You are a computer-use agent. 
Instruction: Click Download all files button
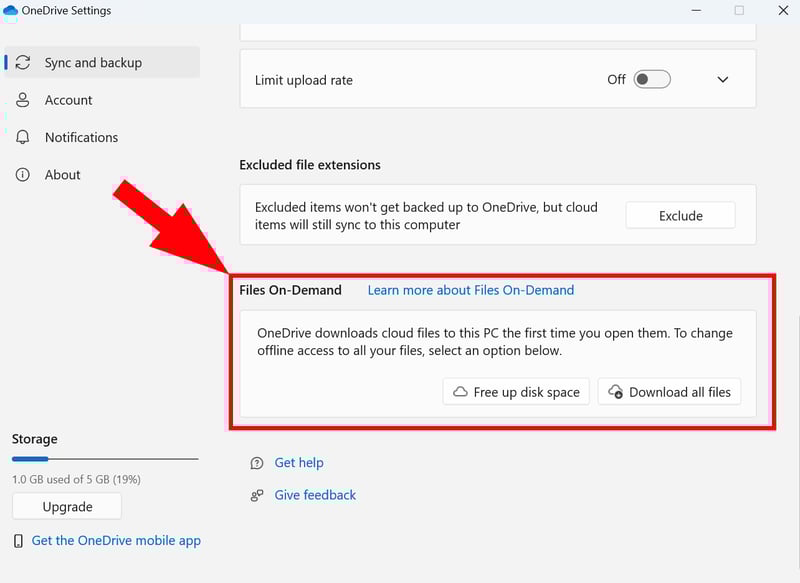tap(669, 392)
